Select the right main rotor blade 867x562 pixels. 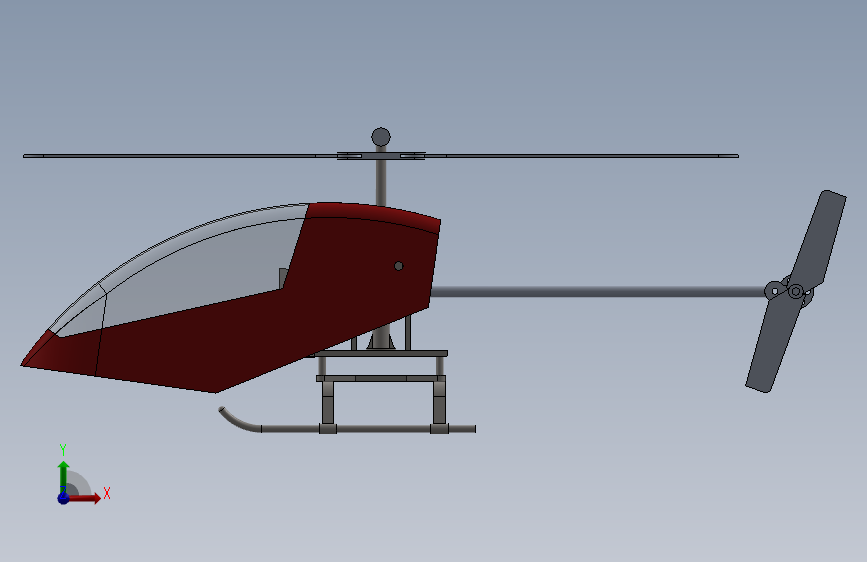tap(581, 156)
